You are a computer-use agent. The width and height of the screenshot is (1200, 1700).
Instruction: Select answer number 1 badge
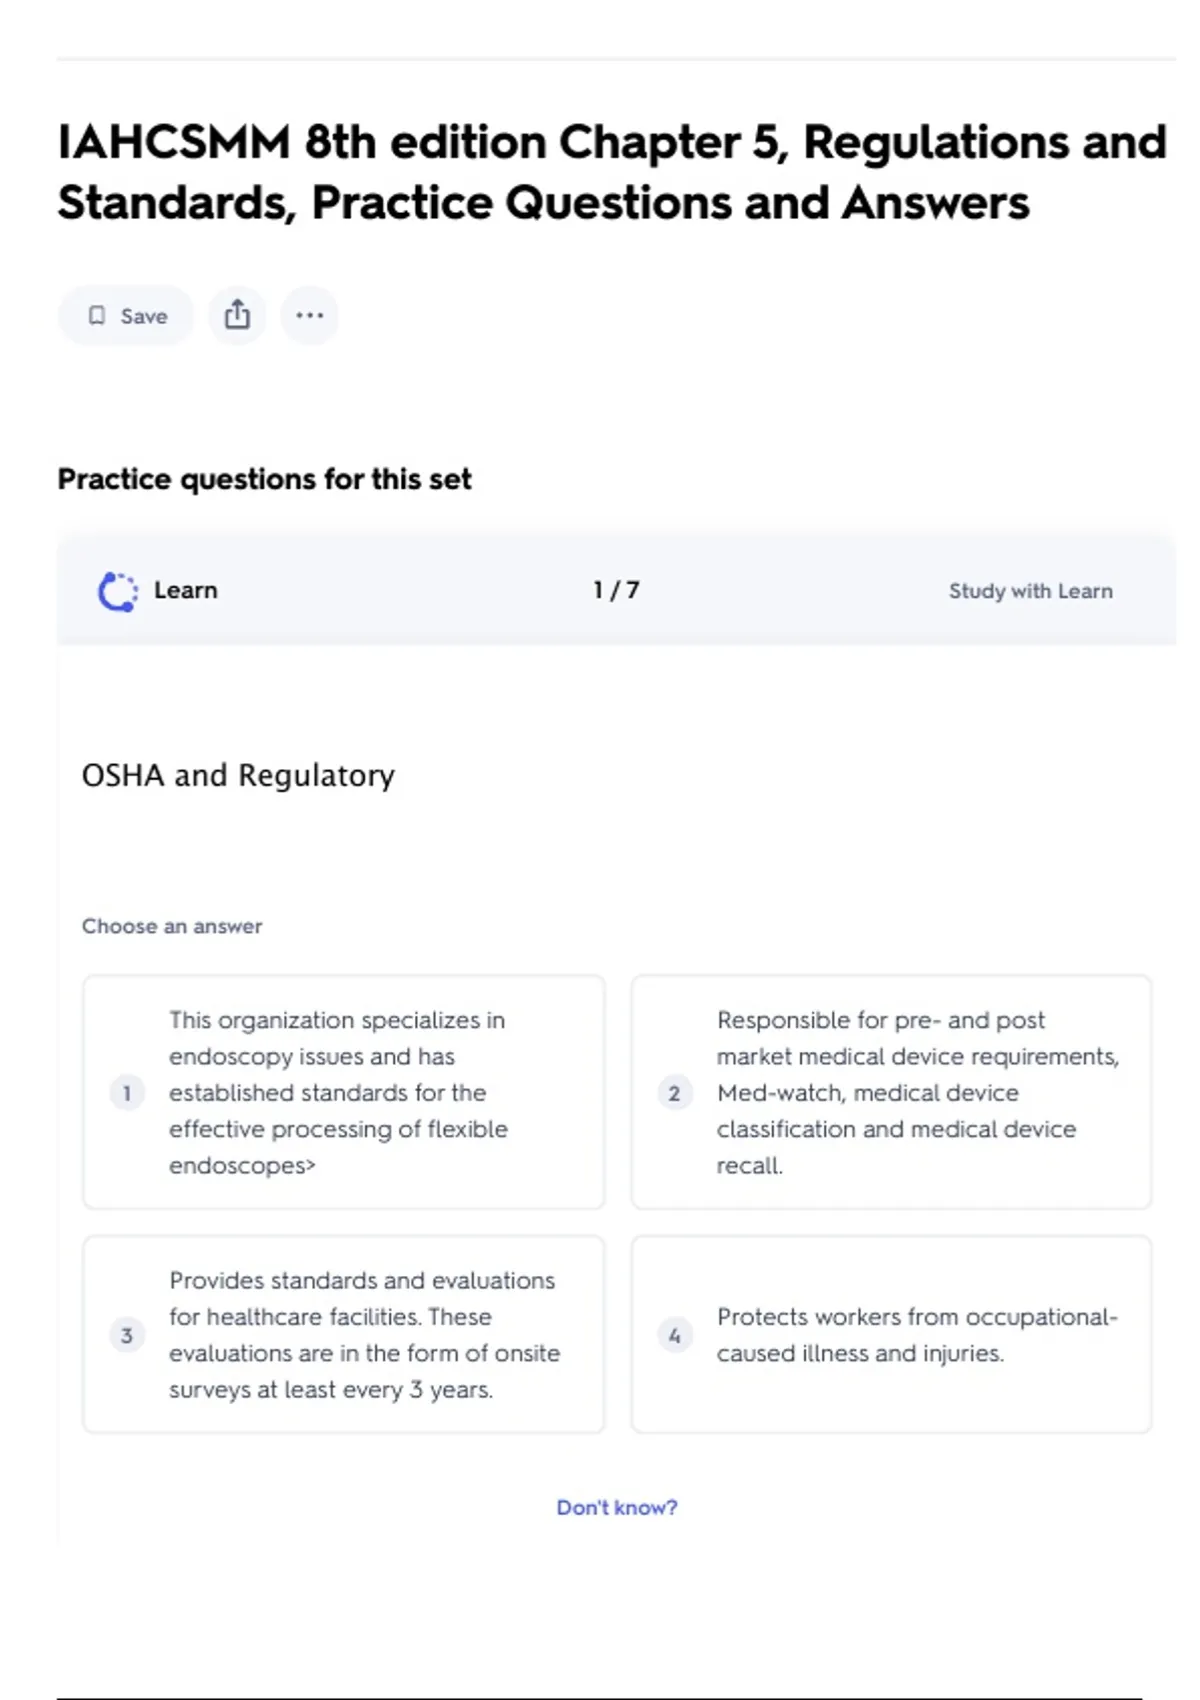pyautogui.click(x=127, y=1093)
